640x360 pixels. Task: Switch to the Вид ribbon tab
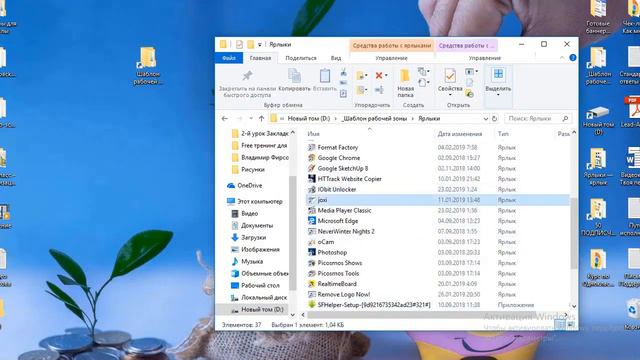pyautogui.click(x=336, y=58)
